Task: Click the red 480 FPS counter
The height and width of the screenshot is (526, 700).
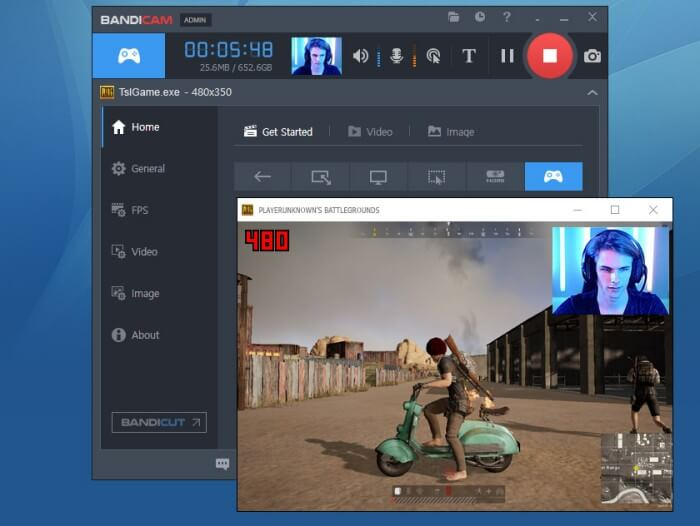Action: pyautogui.click(x=267, y=241)
